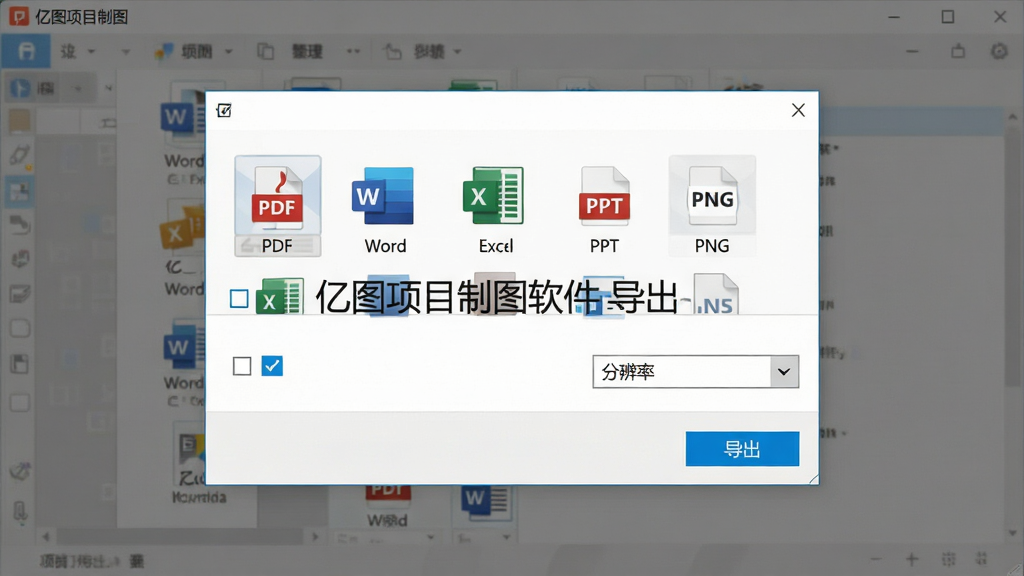The image size is (1024, 576).
Task: Click the down arrow of the main window's vertical scrollbar
Action: click(1013, 534)
